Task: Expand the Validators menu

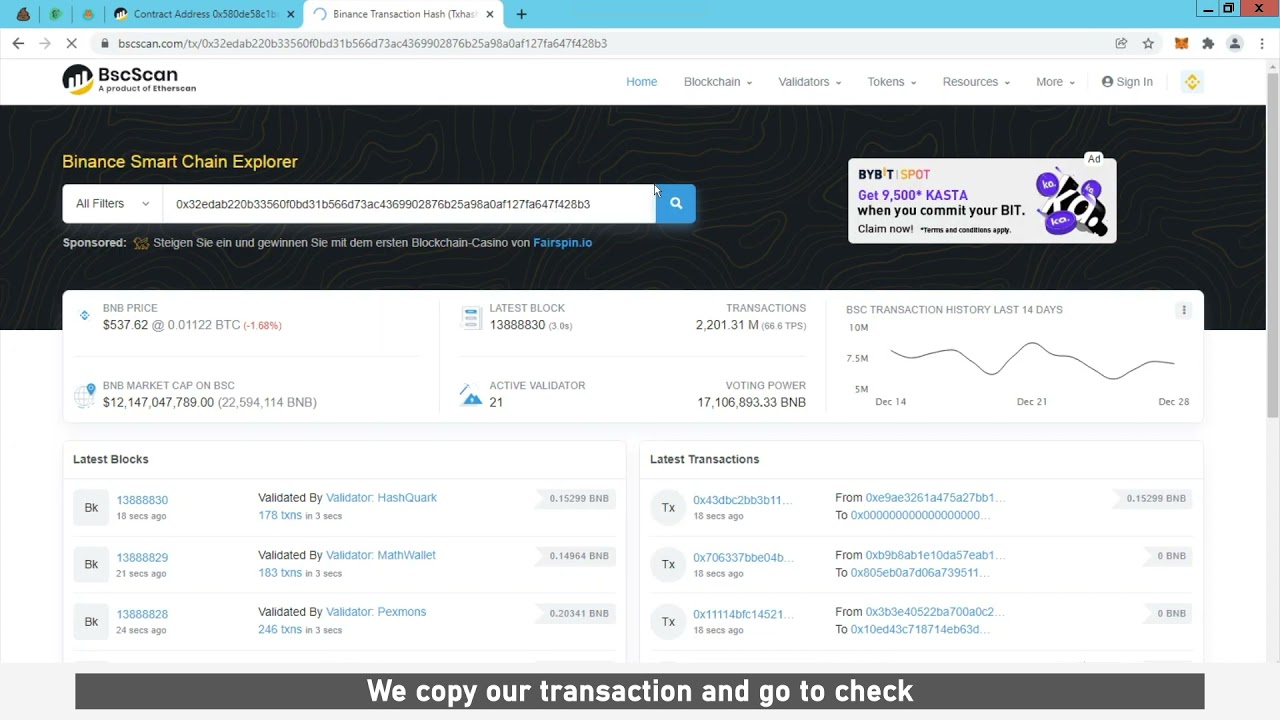Action: (x=809, y=82)
